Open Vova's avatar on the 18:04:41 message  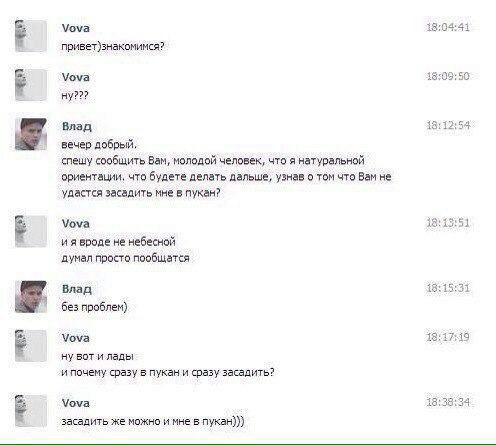click(31, 36)
